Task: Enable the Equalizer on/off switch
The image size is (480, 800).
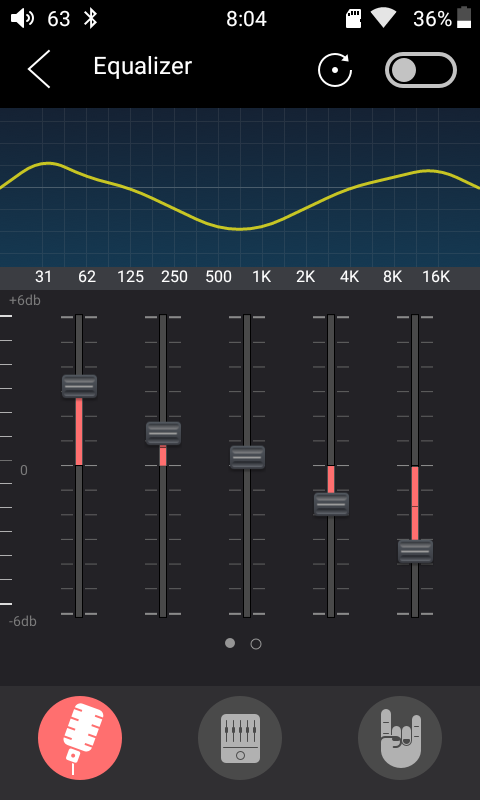Action: (x=421, y=69)
